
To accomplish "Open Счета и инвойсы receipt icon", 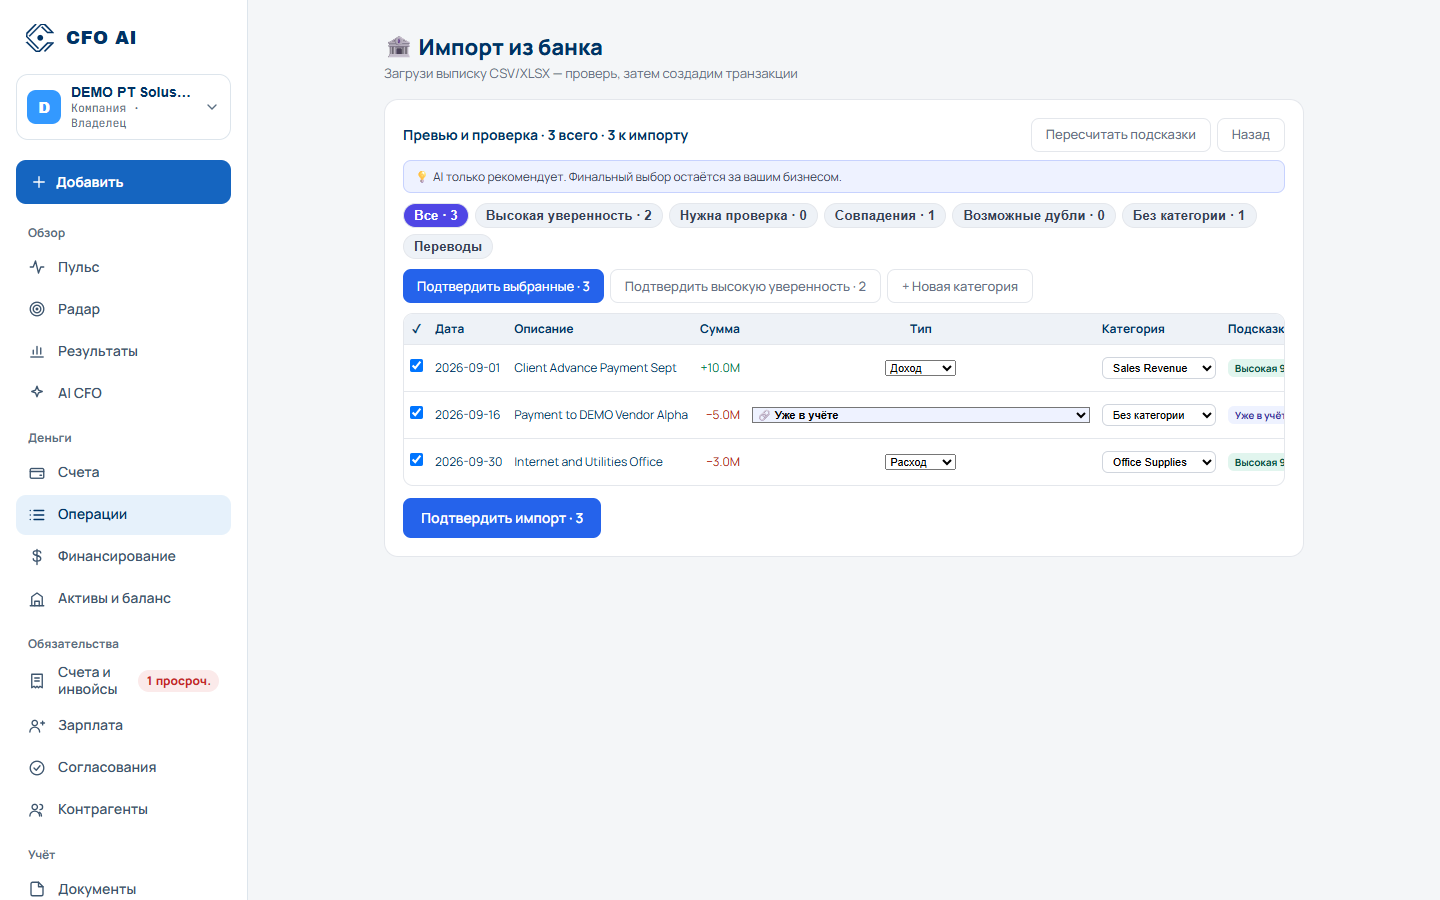I will (x=37, y=681).
